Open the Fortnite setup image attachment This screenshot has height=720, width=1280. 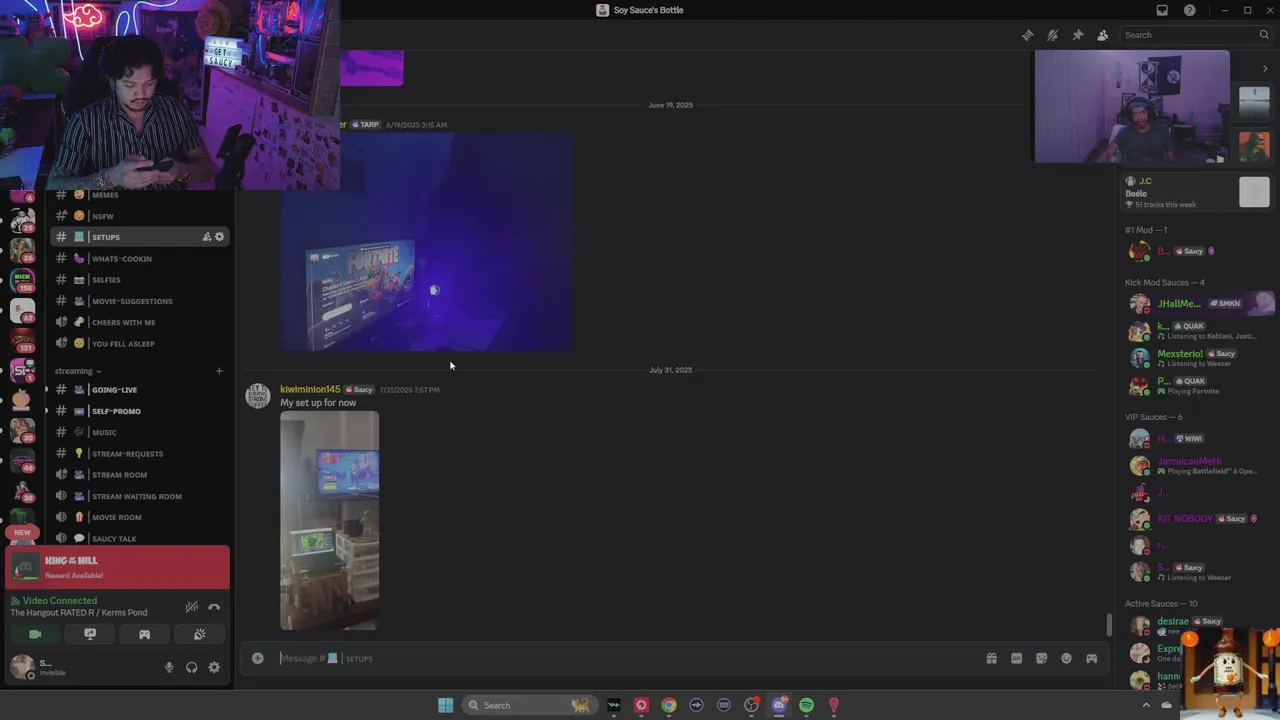tap(426, 242)
